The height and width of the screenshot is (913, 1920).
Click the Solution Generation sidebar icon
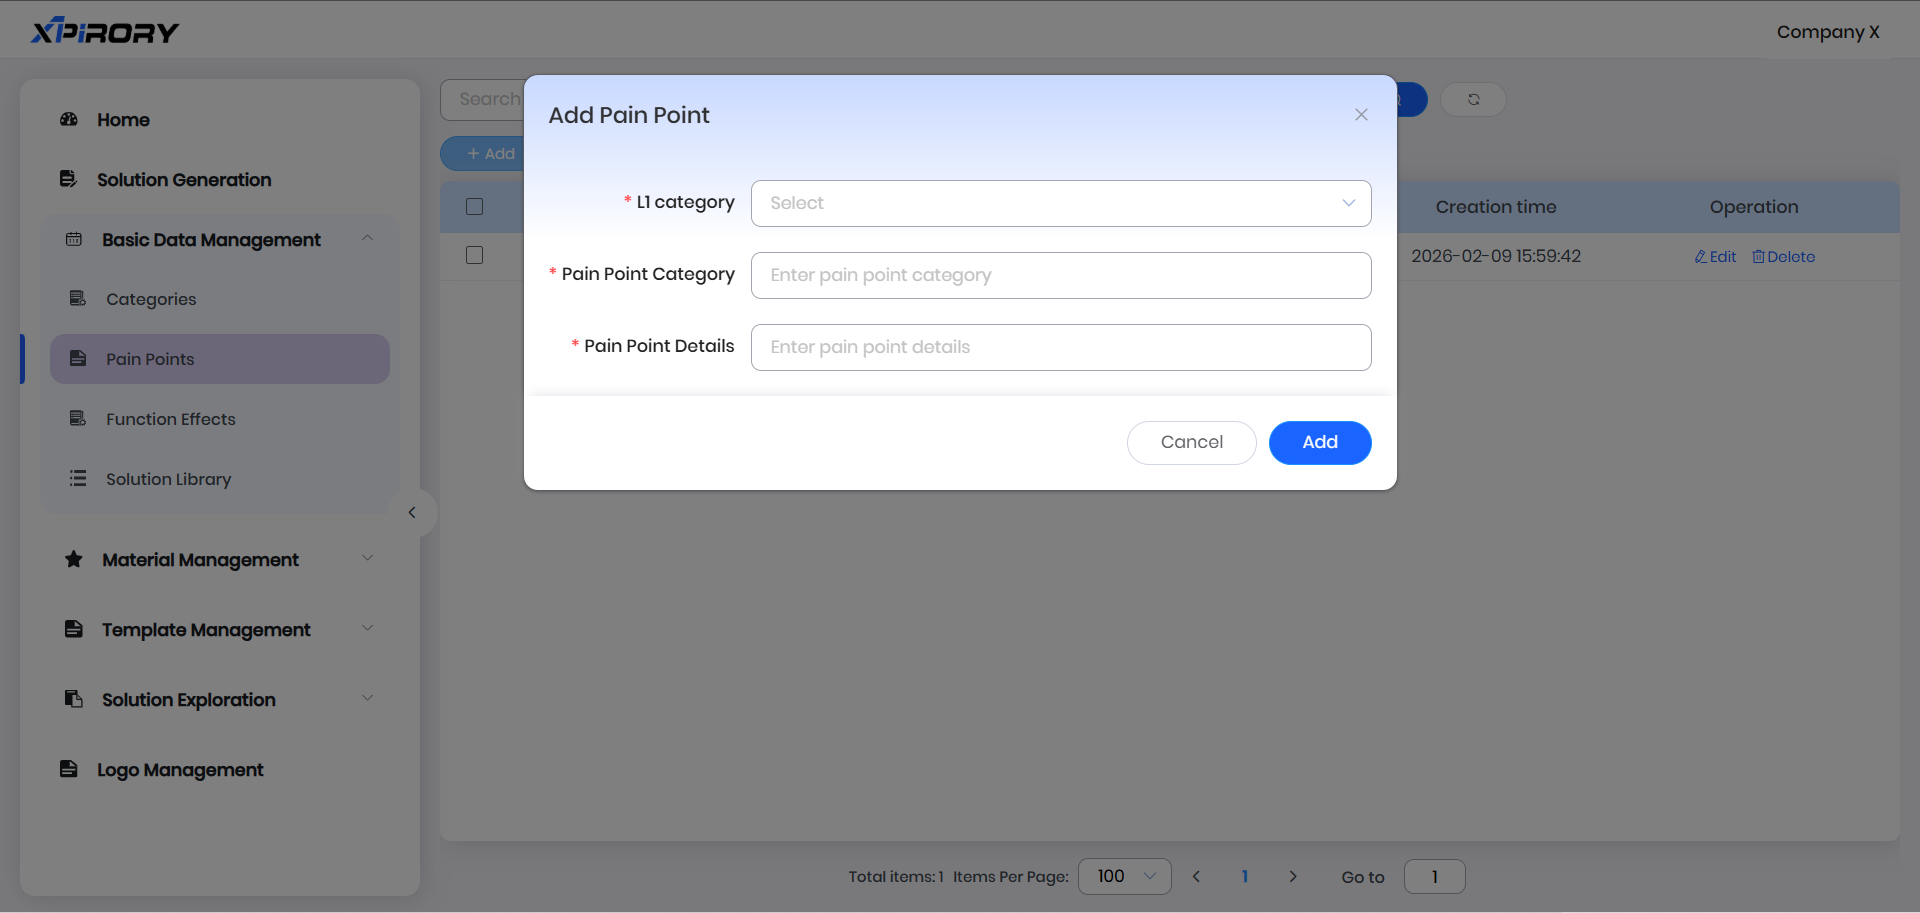tap(69, 179)
